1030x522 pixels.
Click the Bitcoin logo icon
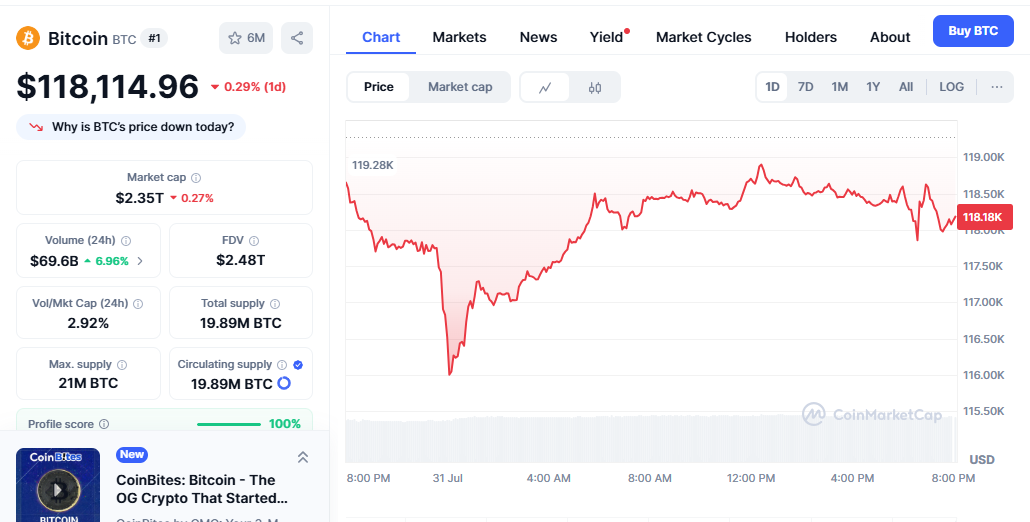point(28,38)
